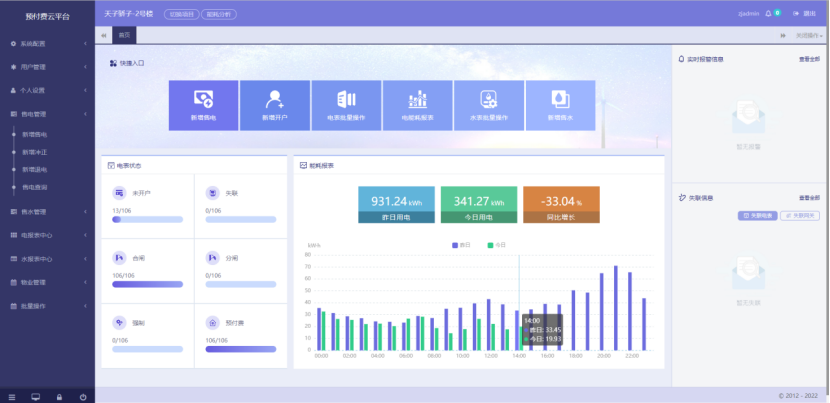The height and width of the screenshot is (403, 830).
Task: Click the notification bell icon
Action: coord(768,14)
